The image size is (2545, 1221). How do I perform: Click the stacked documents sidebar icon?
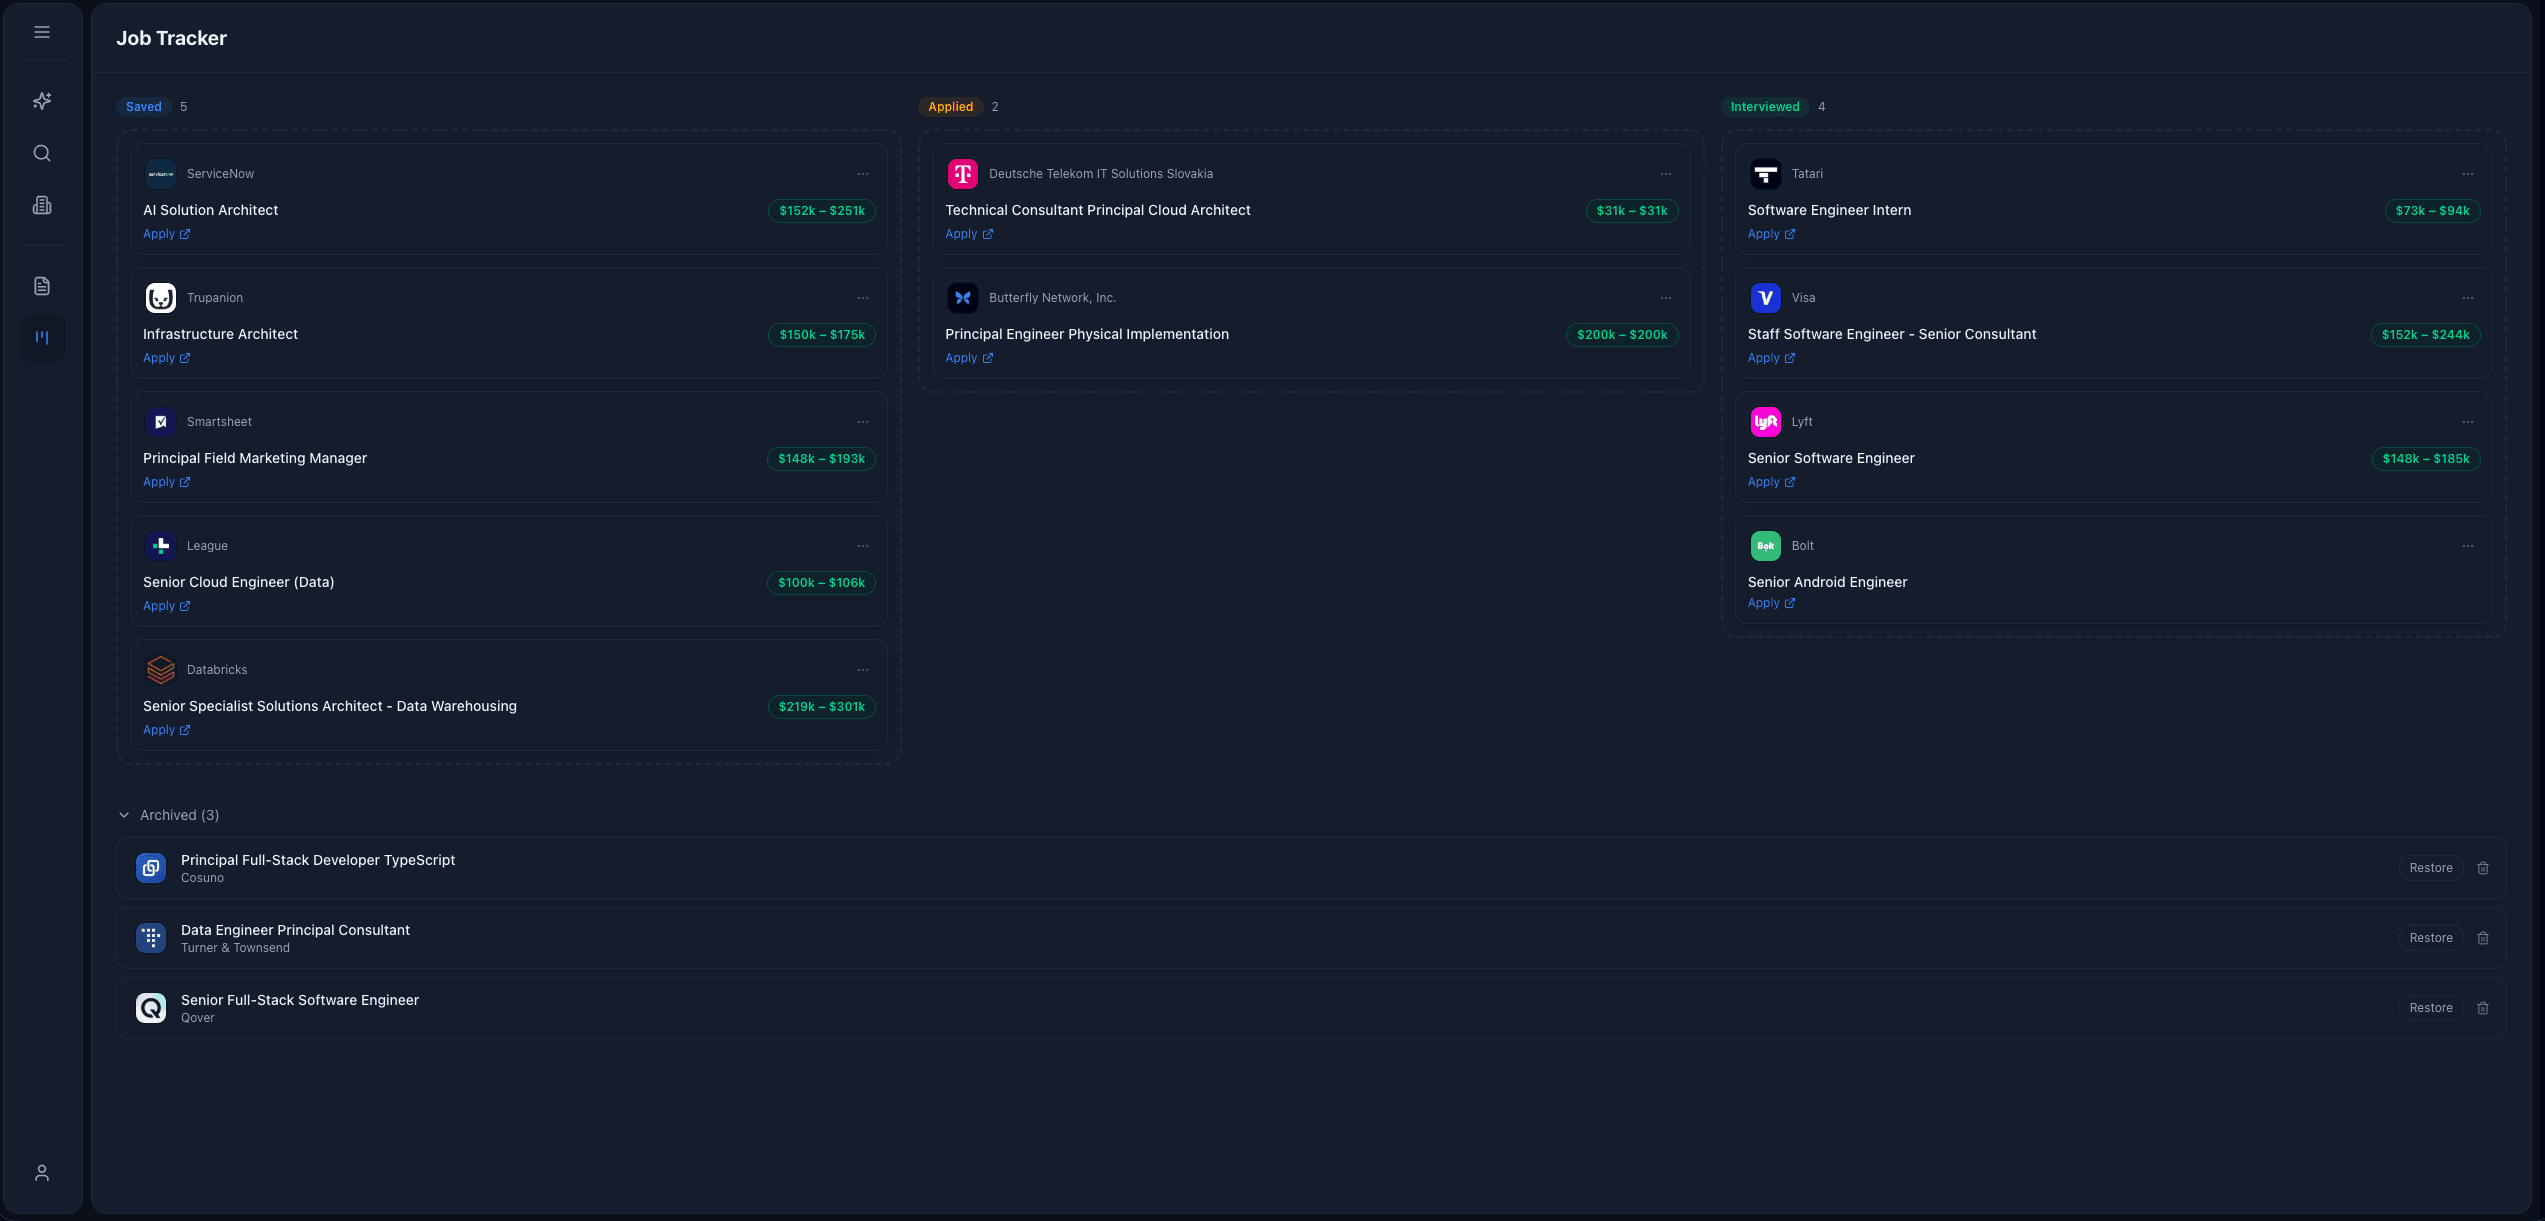(x=42, y=205)
